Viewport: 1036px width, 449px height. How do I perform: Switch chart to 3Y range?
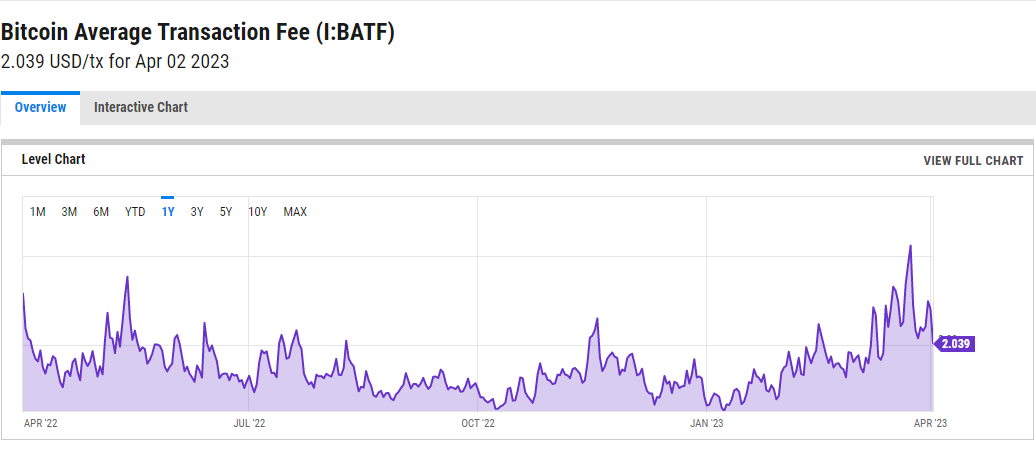point(197,212)
